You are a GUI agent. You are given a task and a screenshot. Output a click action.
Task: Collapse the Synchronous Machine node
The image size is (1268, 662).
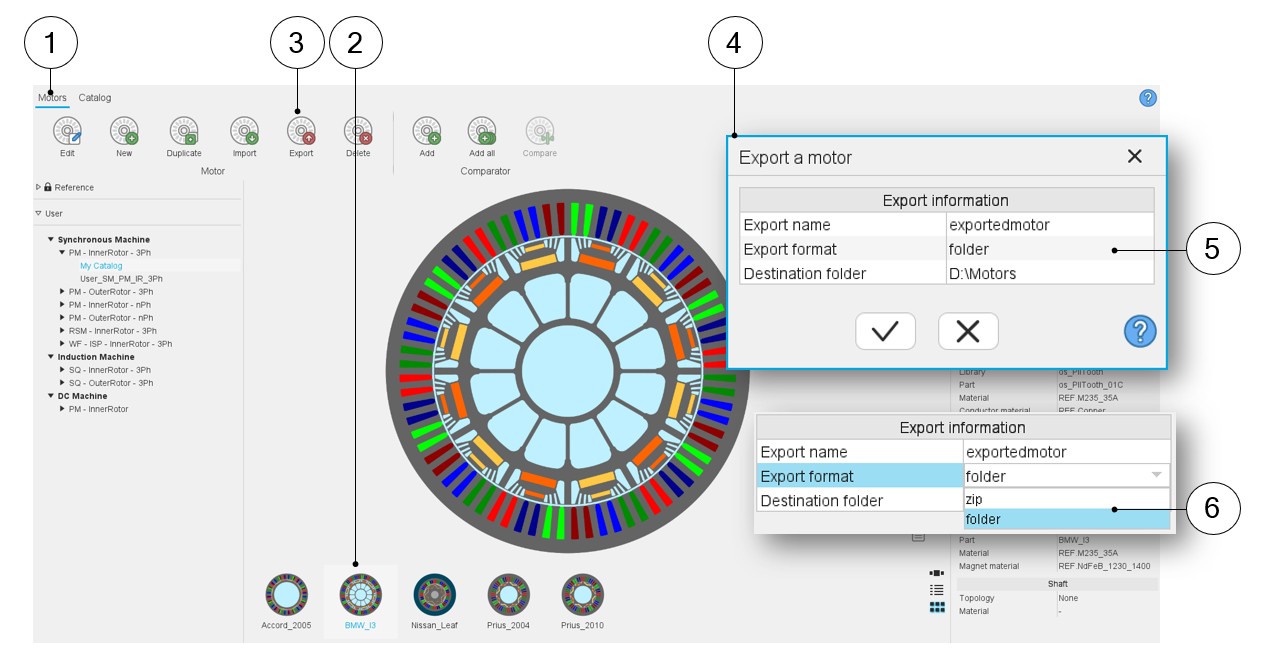(51, 240)
